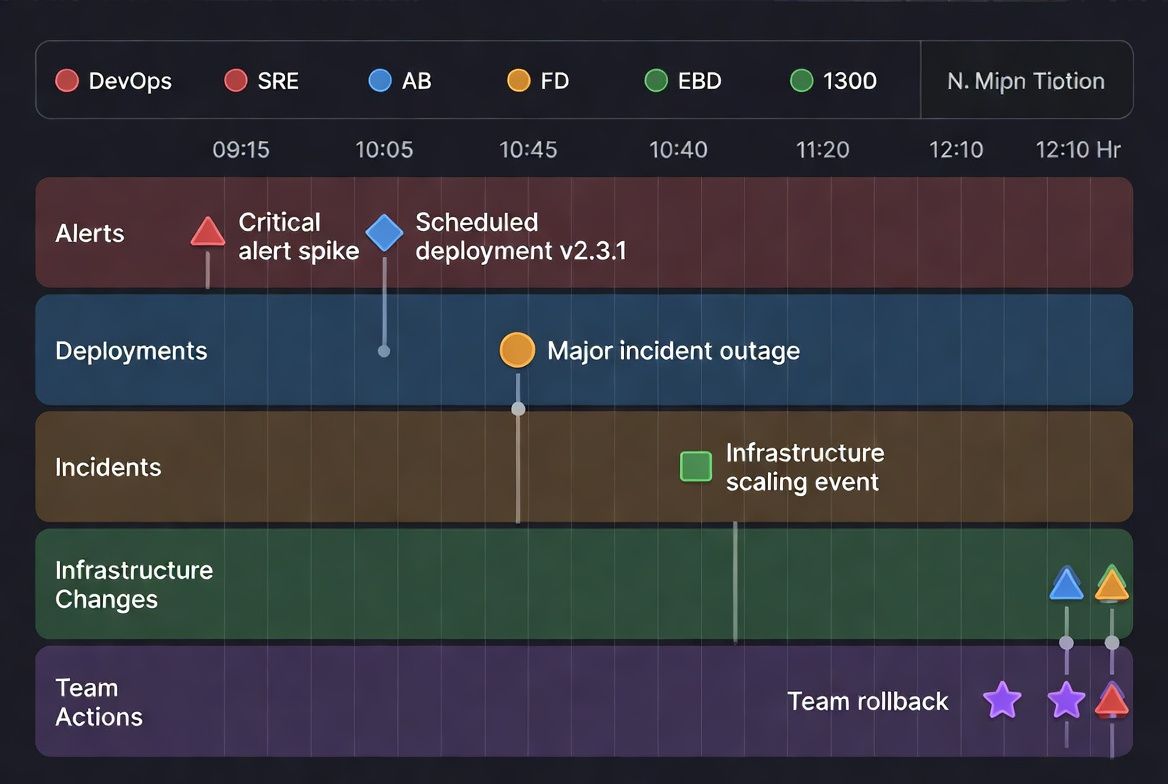Select the blue diamond Scheduled deployment marker
Screen dimensions: 1168x784
click(x=384, y=233)
